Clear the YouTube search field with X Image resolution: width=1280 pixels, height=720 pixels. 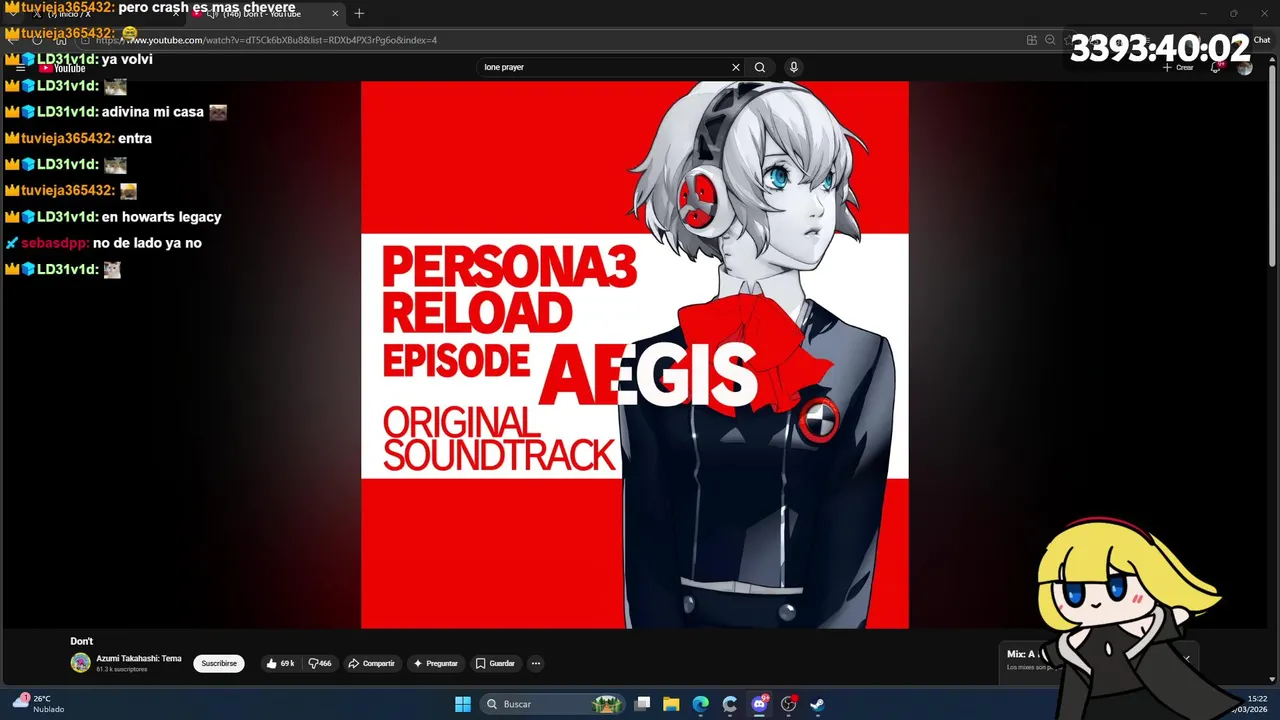click(736, 67)
